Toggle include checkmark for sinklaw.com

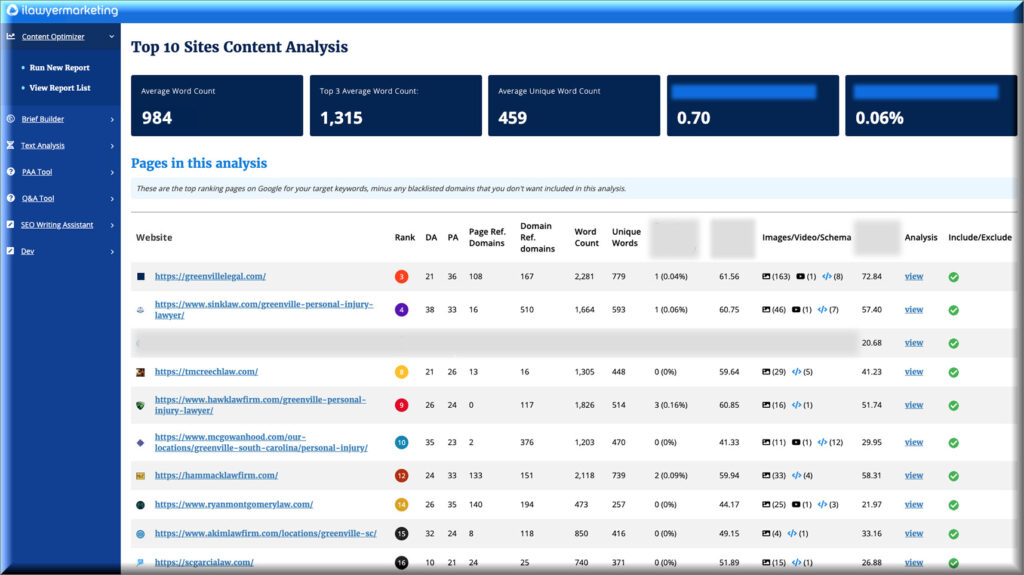point(953,310)
